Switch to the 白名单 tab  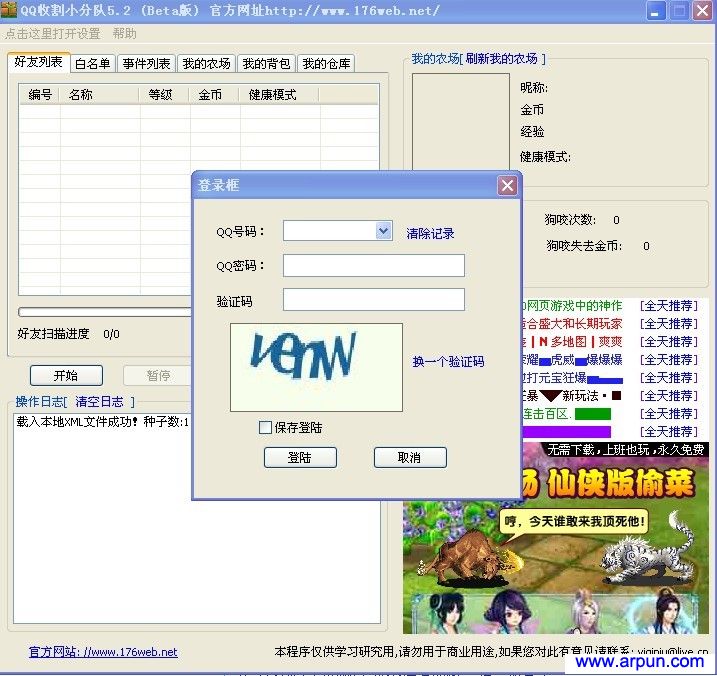[93, 64]
